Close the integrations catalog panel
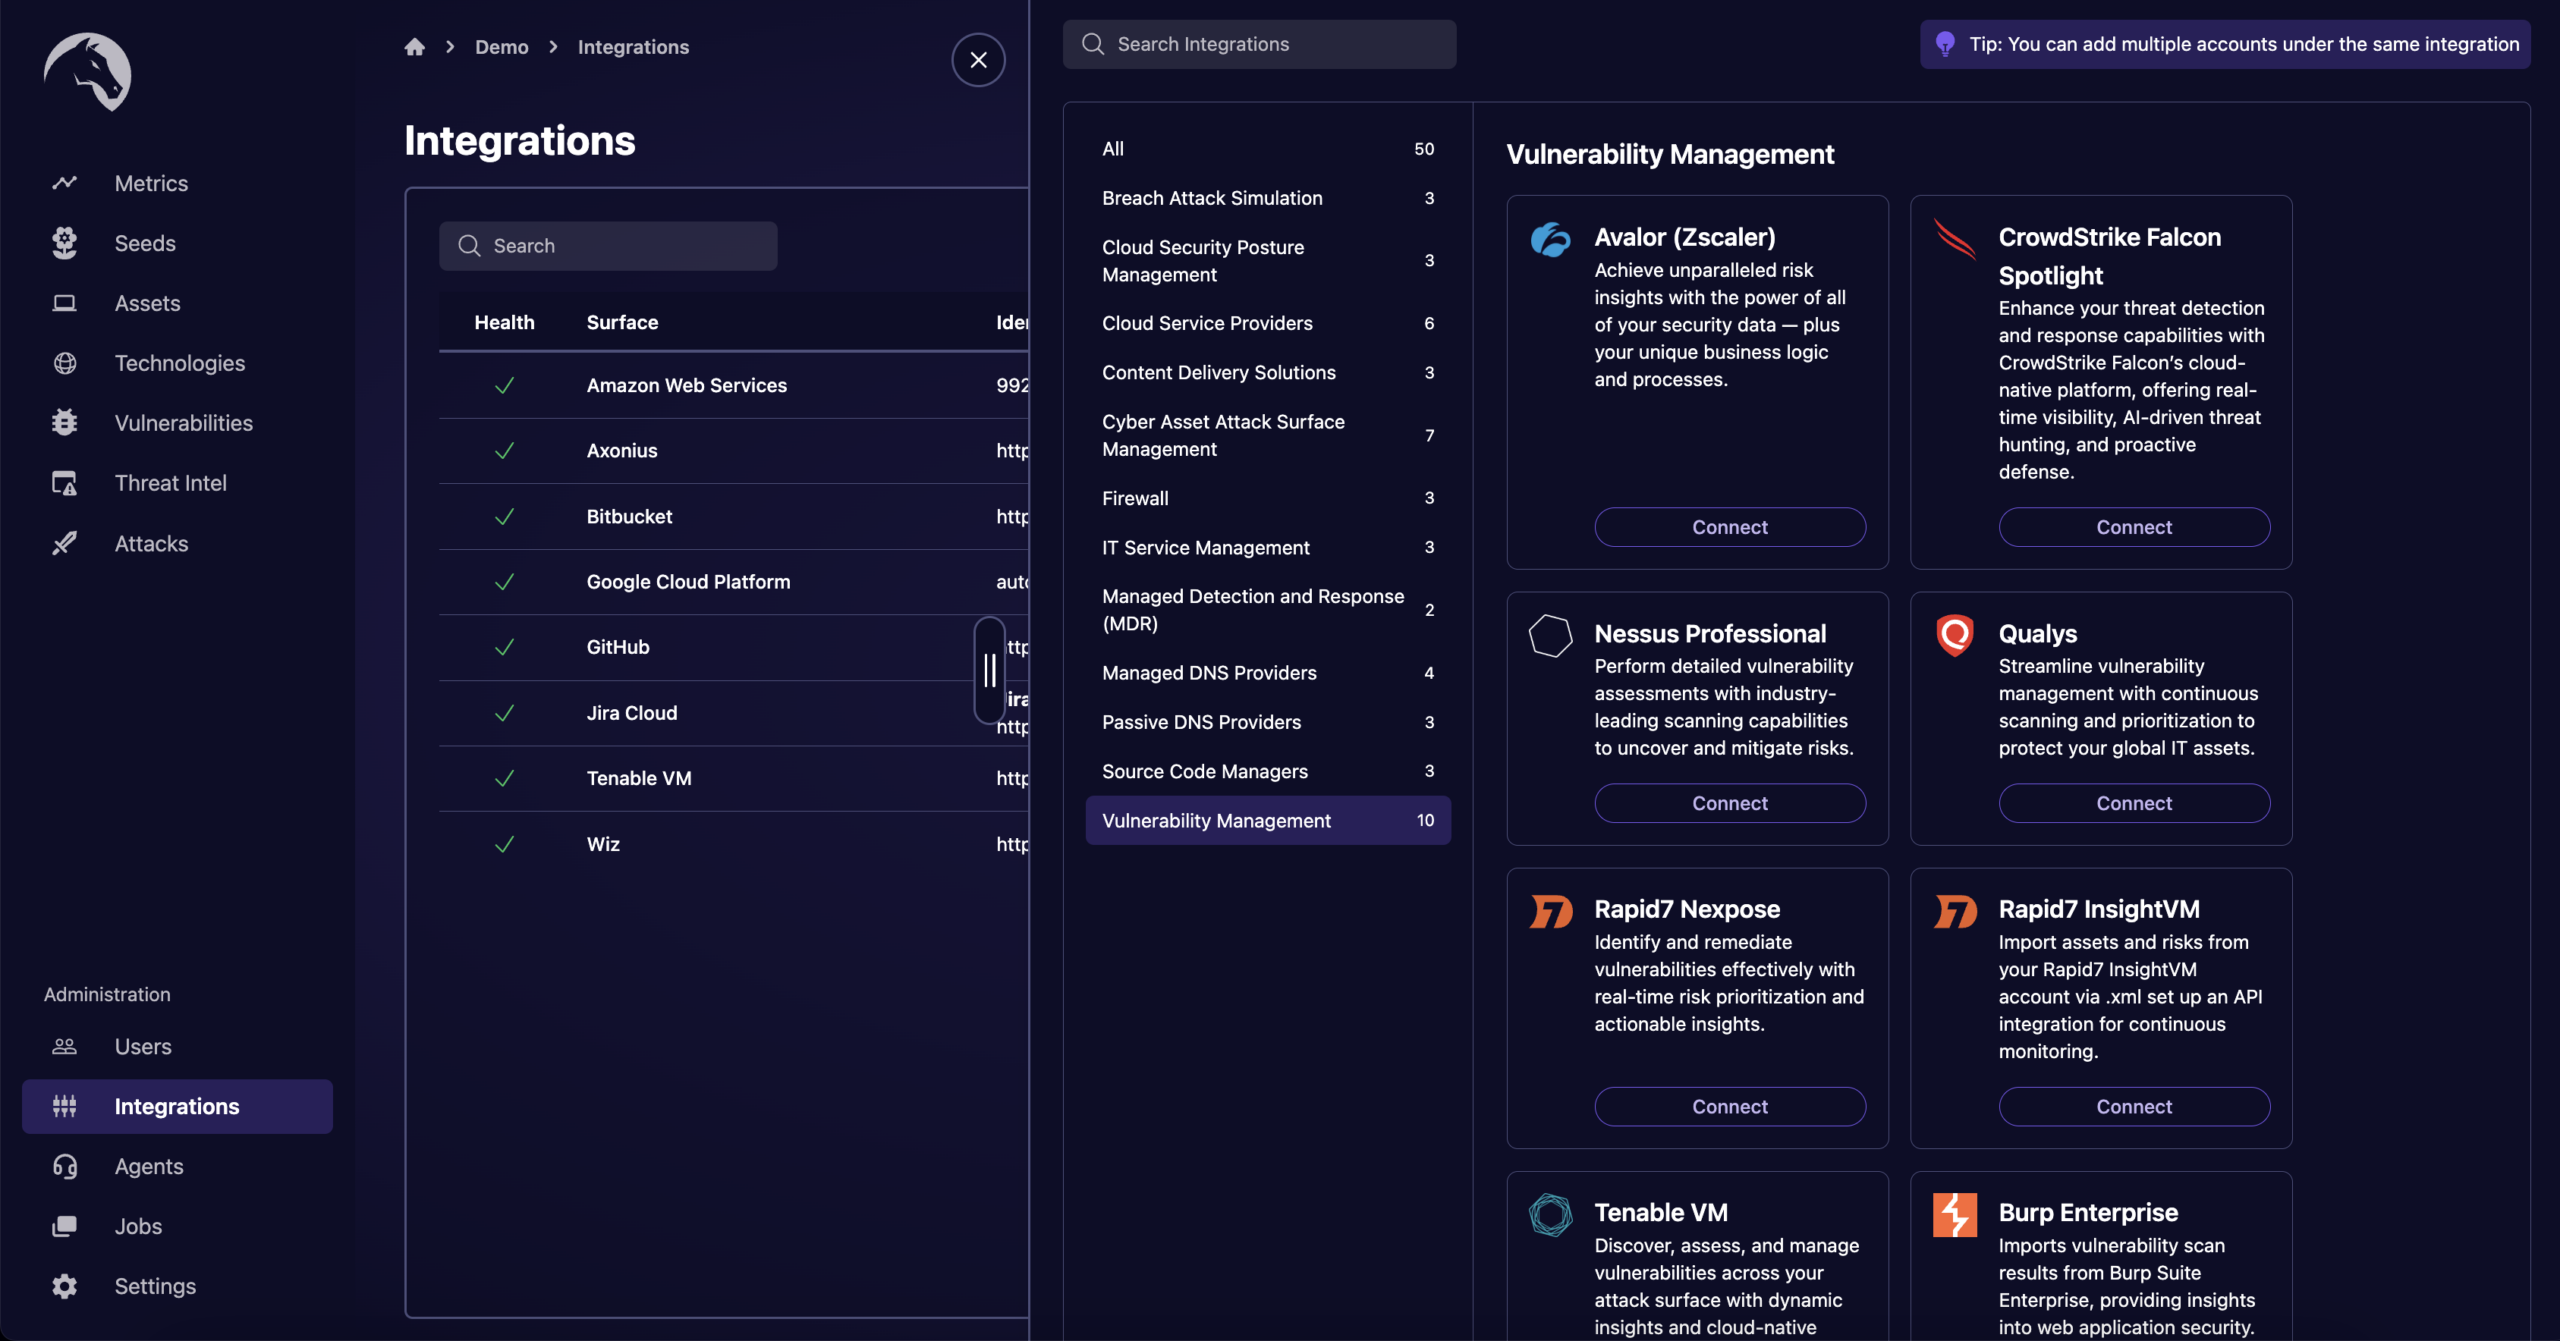This screenshot has height=1341, width=2560. [x=978, y=60]
